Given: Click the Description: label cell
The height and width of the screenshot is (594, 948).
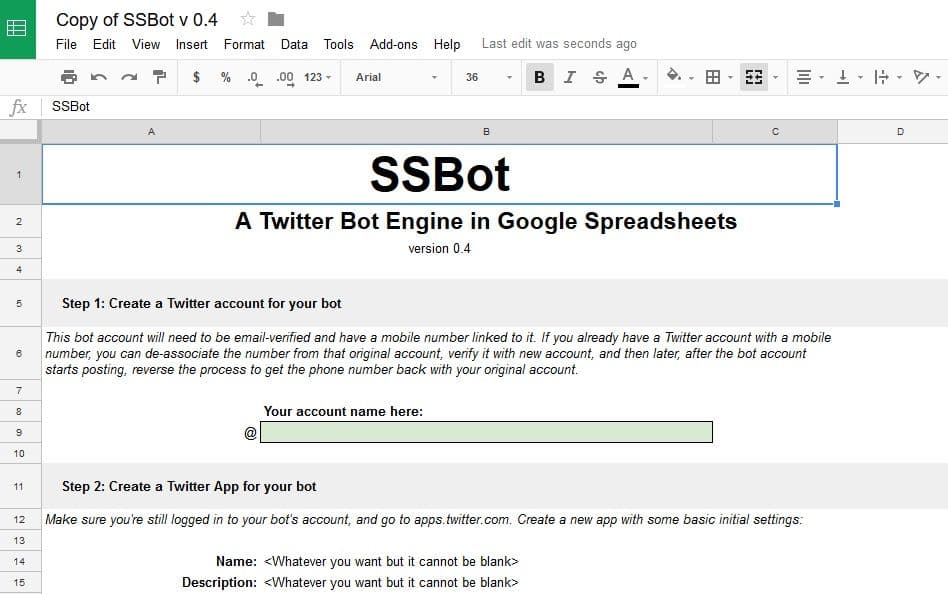Looking at the screenshot, I should point(219,583).
